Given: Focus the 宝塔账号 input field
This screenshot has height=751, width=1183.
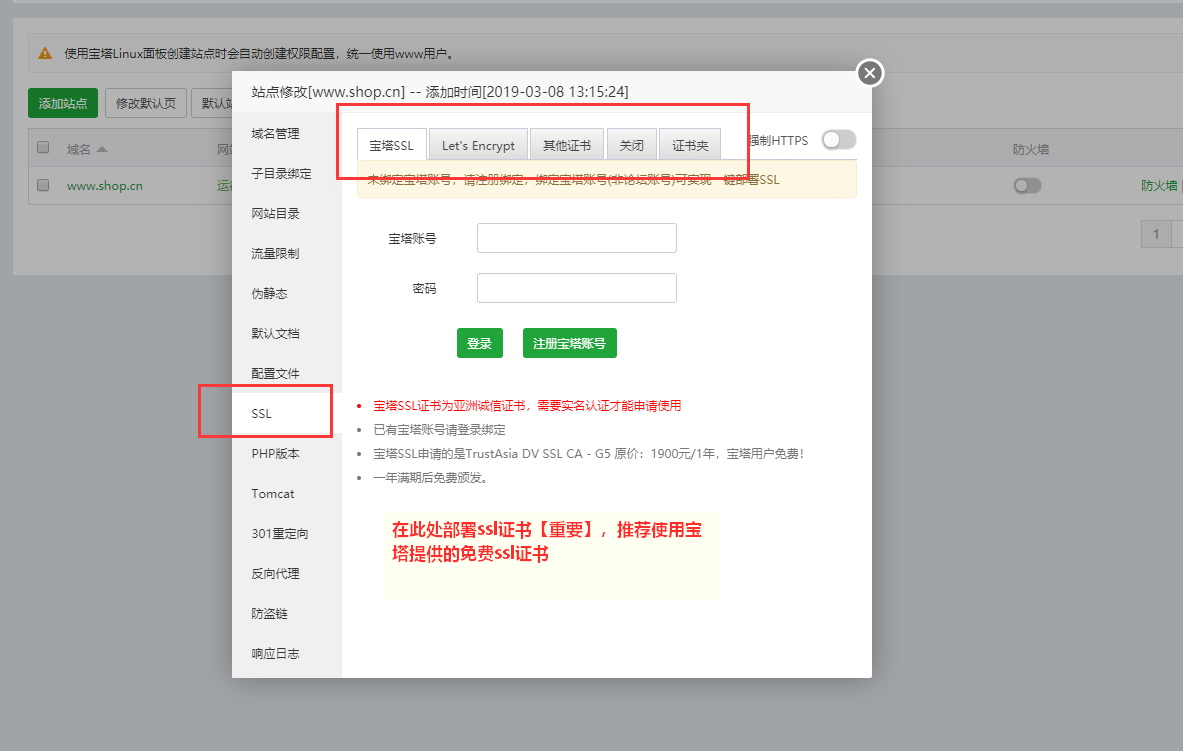Looking at the screenshot, I should tap(576, 238).
